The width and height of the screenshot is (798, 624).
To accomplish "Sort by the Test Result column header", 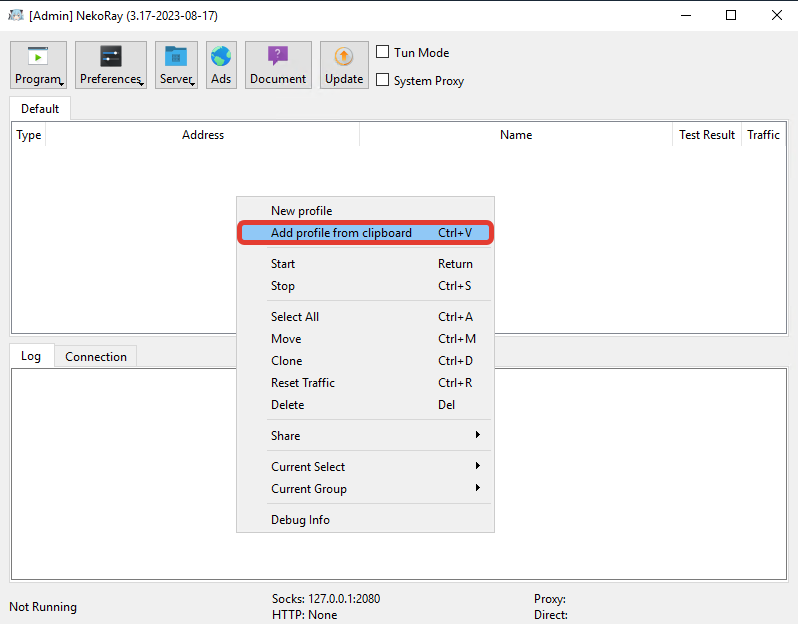I will tap(707, 135).
